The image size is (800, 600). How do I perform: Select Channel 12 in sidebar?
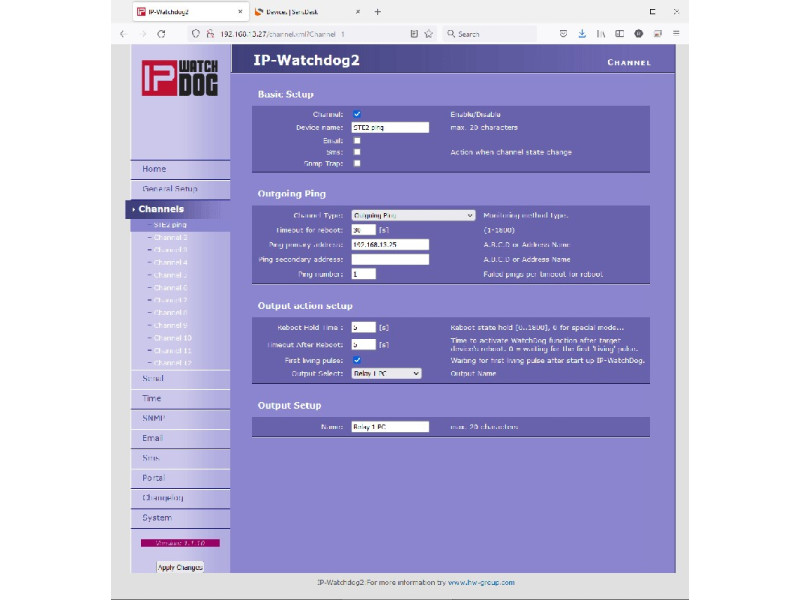[172, 363]
